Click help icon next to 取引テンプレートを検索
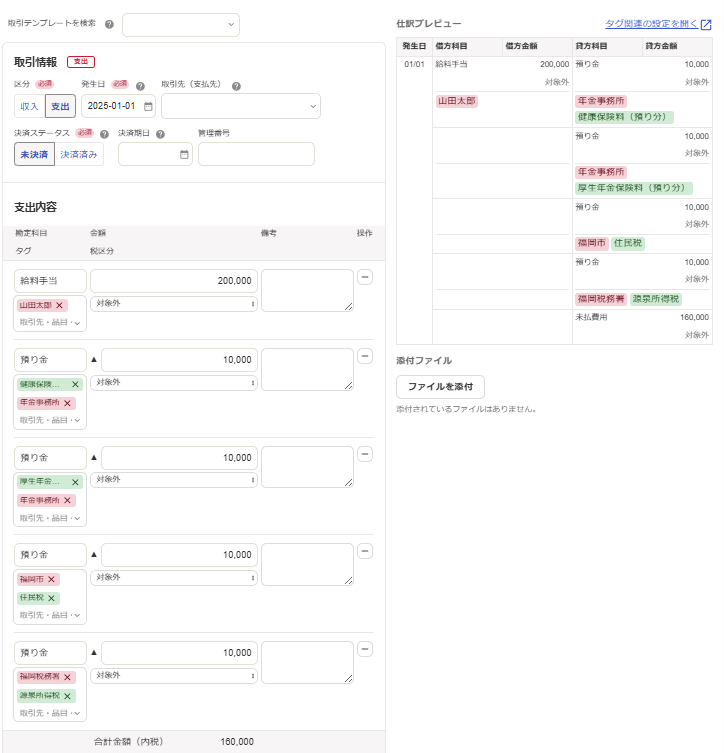 (x=109, y=23)
